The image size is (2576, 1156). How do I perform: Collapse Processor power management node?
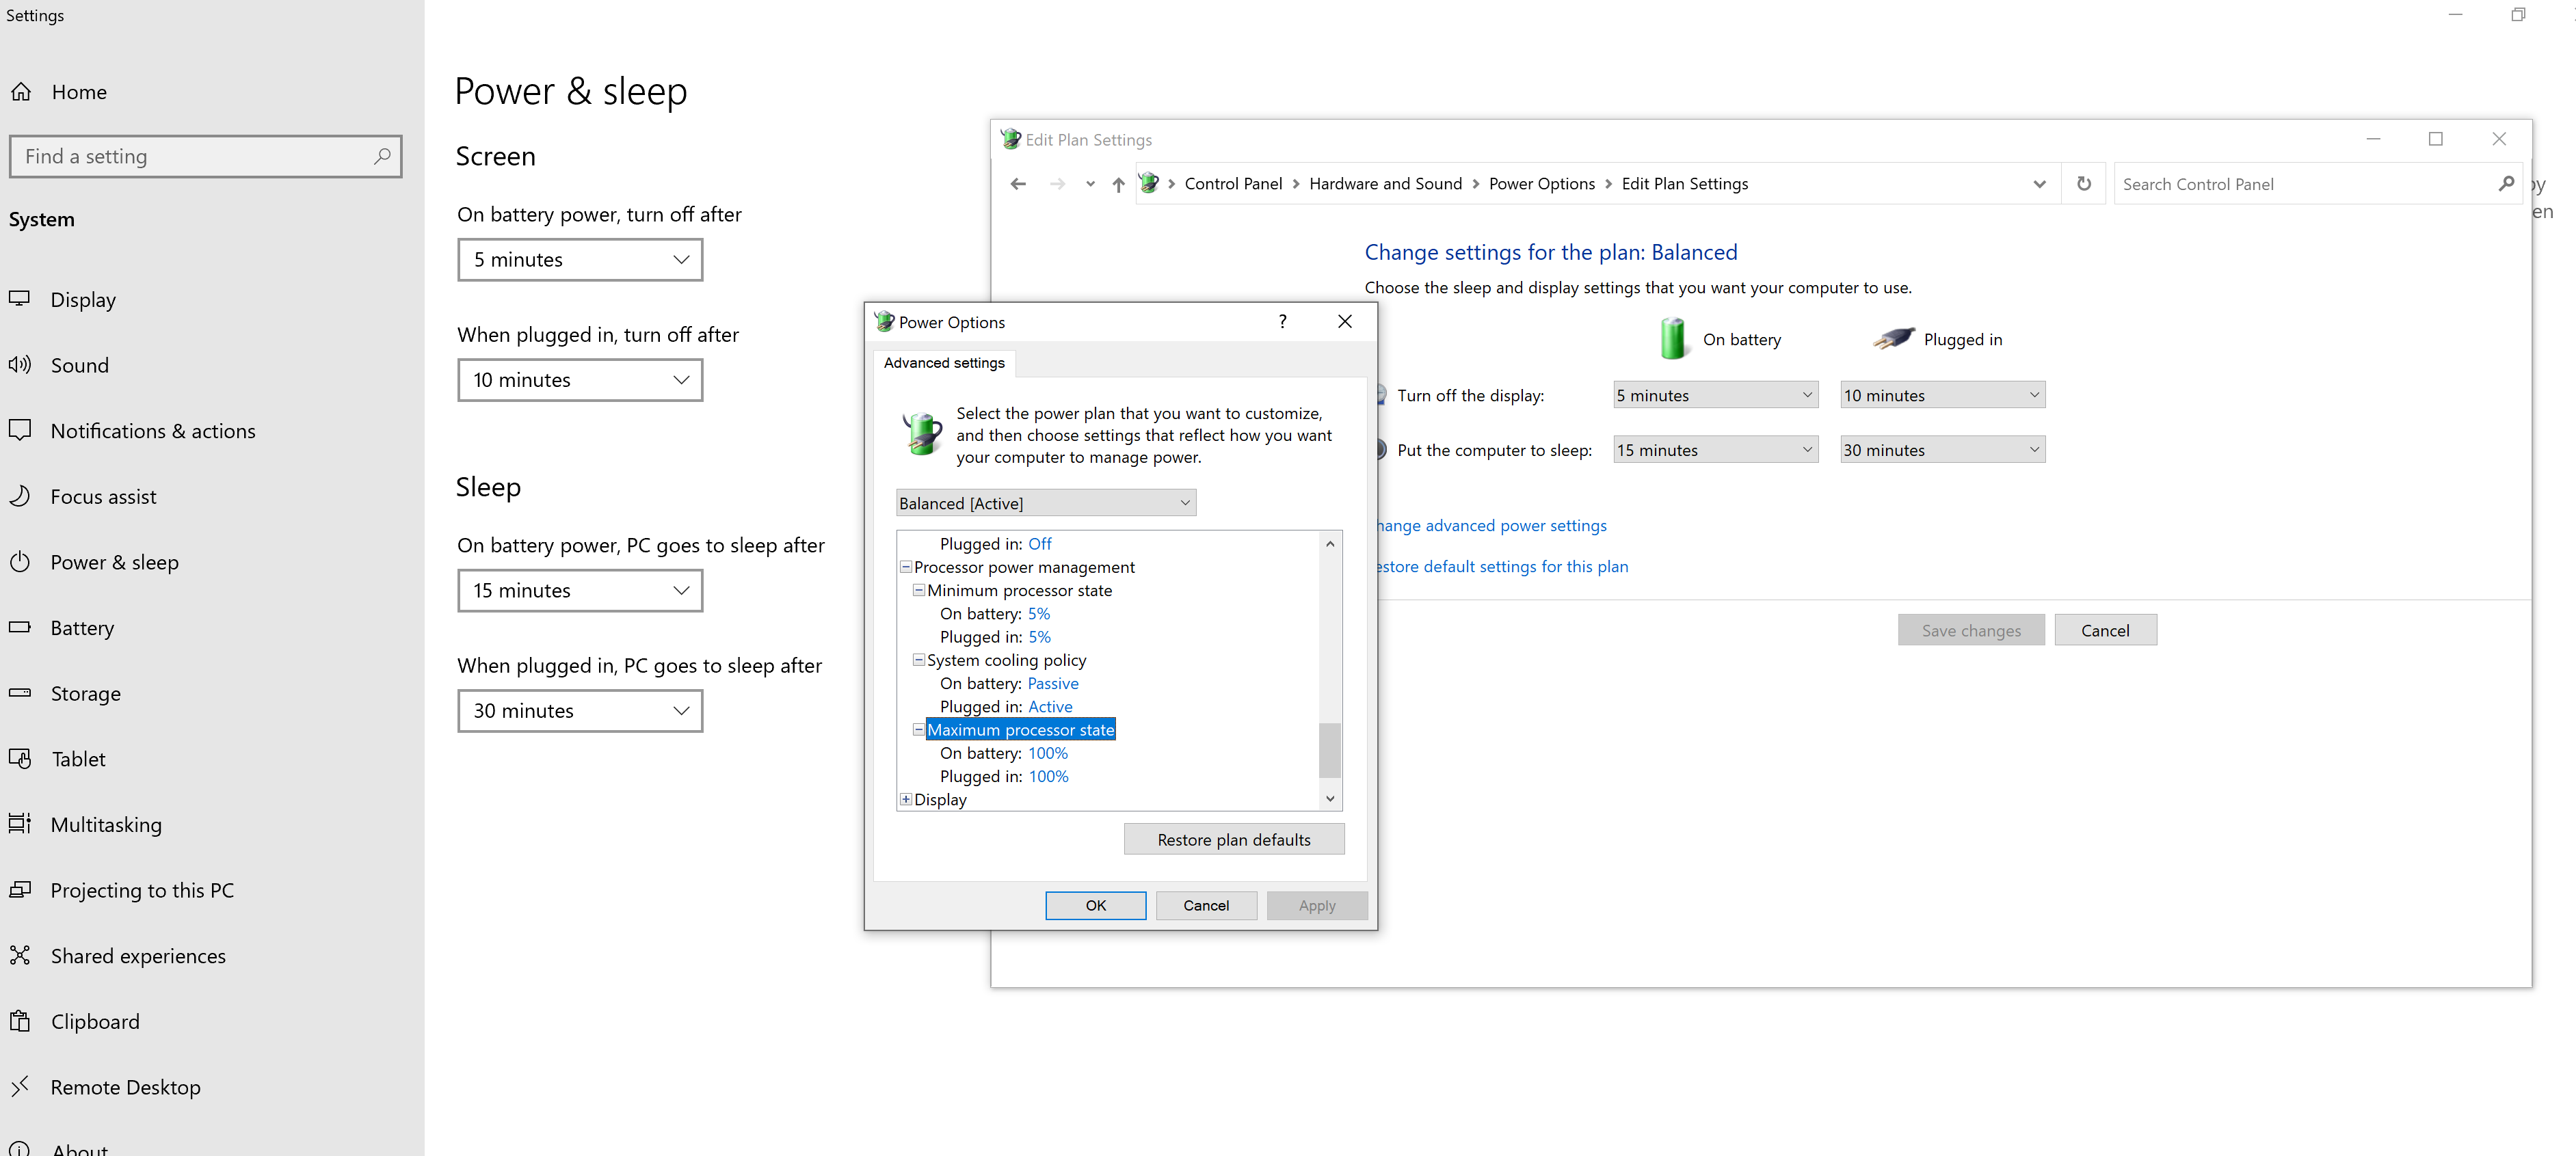pyautogui.click(x=906, y=567)
